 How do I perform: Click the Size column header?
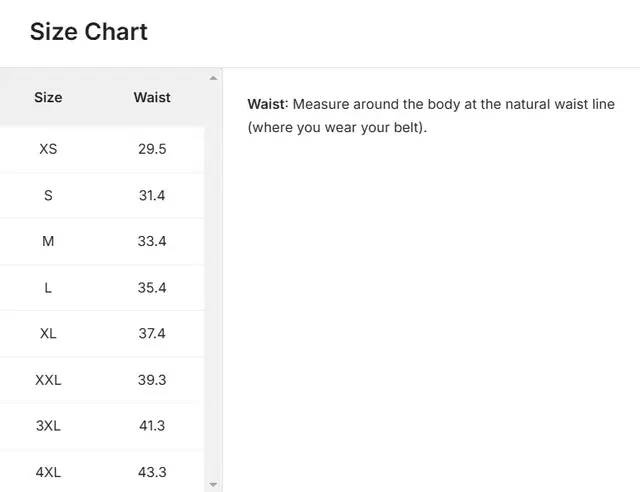click(x=48, y=97)
